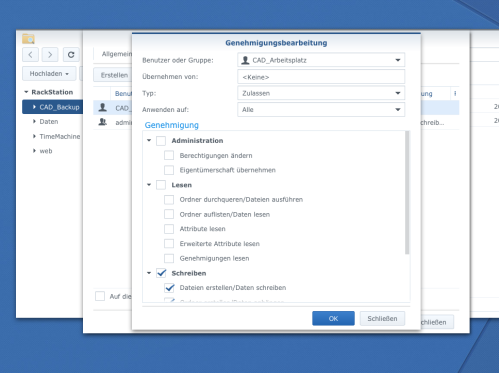This screenshot has width=499, height=373.
Task: Refresh the folder view
Action: pos(71,54)
